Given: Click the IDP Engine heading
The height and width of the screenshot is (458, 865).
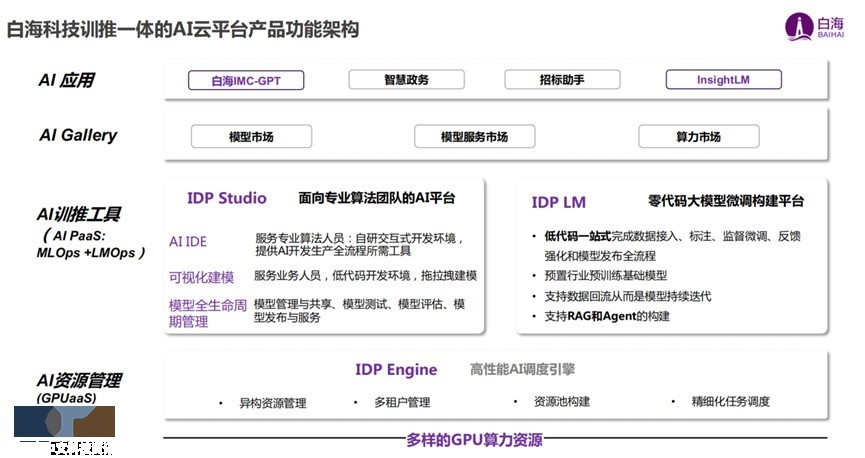Looking at the screenshot, I should point(396,370).
